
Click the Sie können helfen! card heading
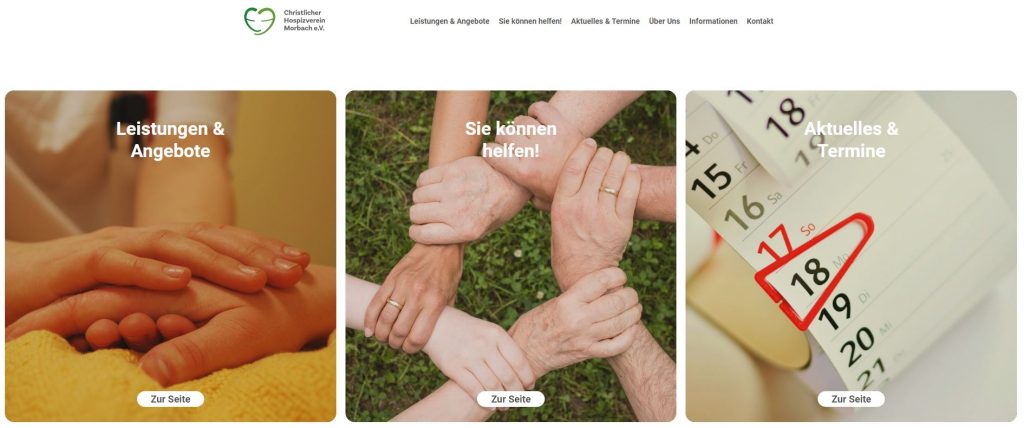point(511,140)
